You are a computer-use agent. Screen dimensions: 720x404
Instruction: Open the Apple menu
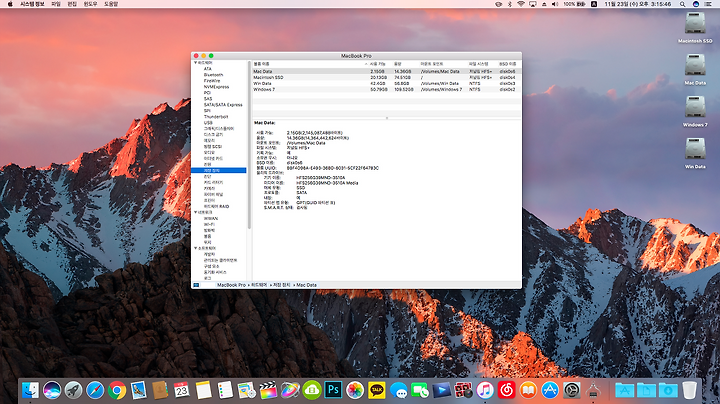pos(10,4)
